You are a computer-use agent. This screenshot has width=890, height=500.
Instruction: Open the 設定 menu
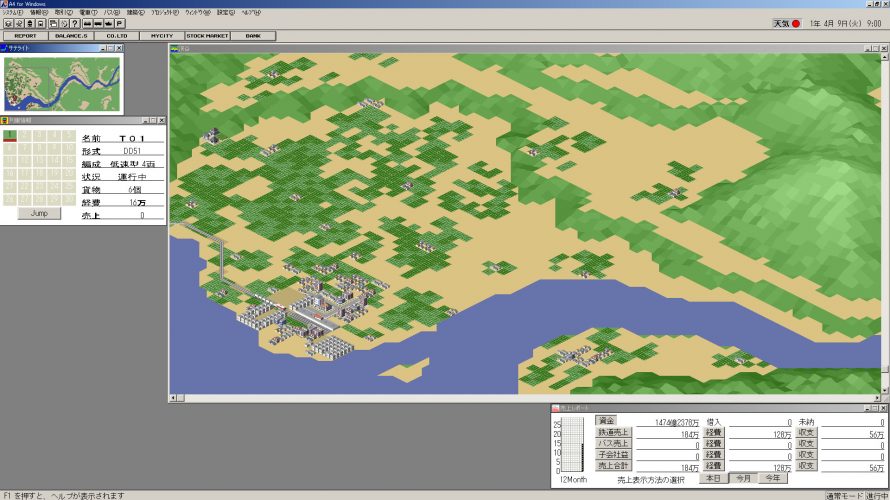point(226,12)
